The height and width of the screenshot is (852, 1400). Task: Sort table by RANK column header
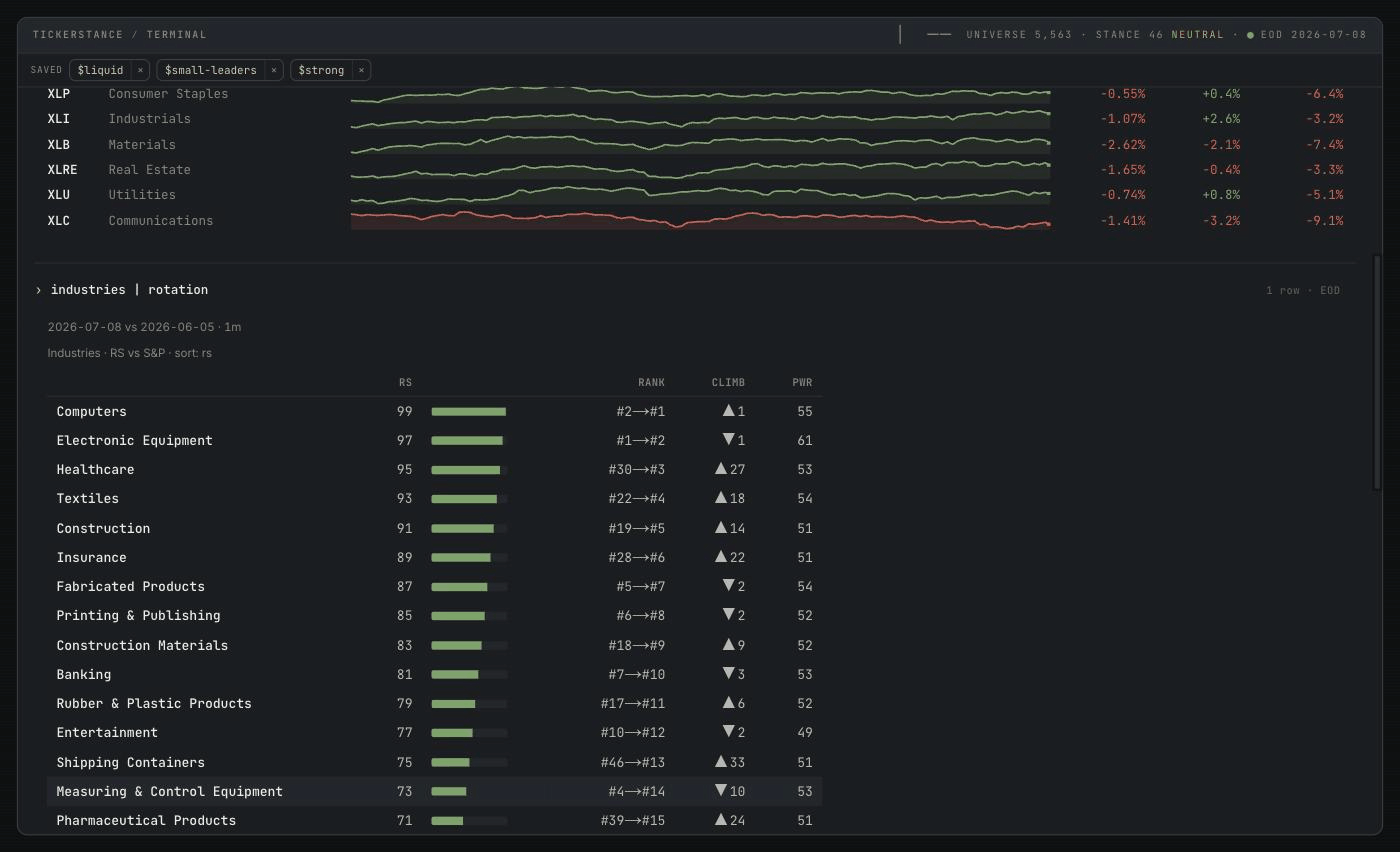(x=651, y=382)
